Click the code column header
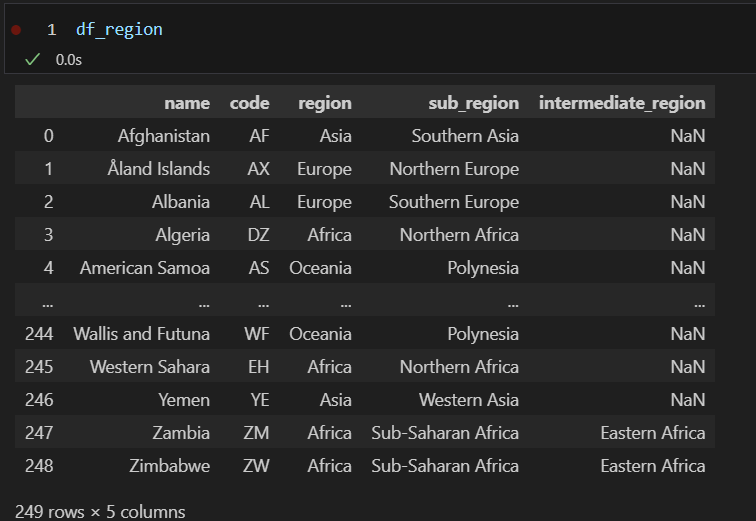The height and width of the screenshot is (521, 756). pos(249,103)
